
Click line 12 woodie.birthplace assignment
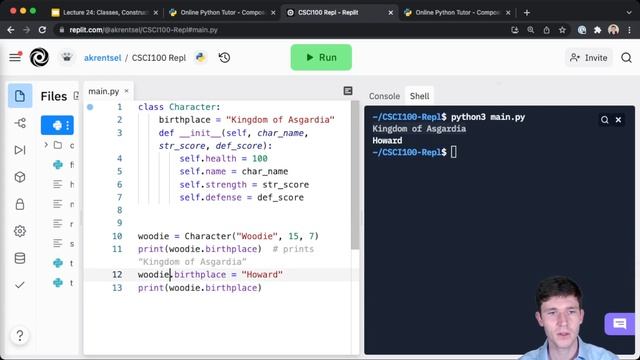(210, 275)
